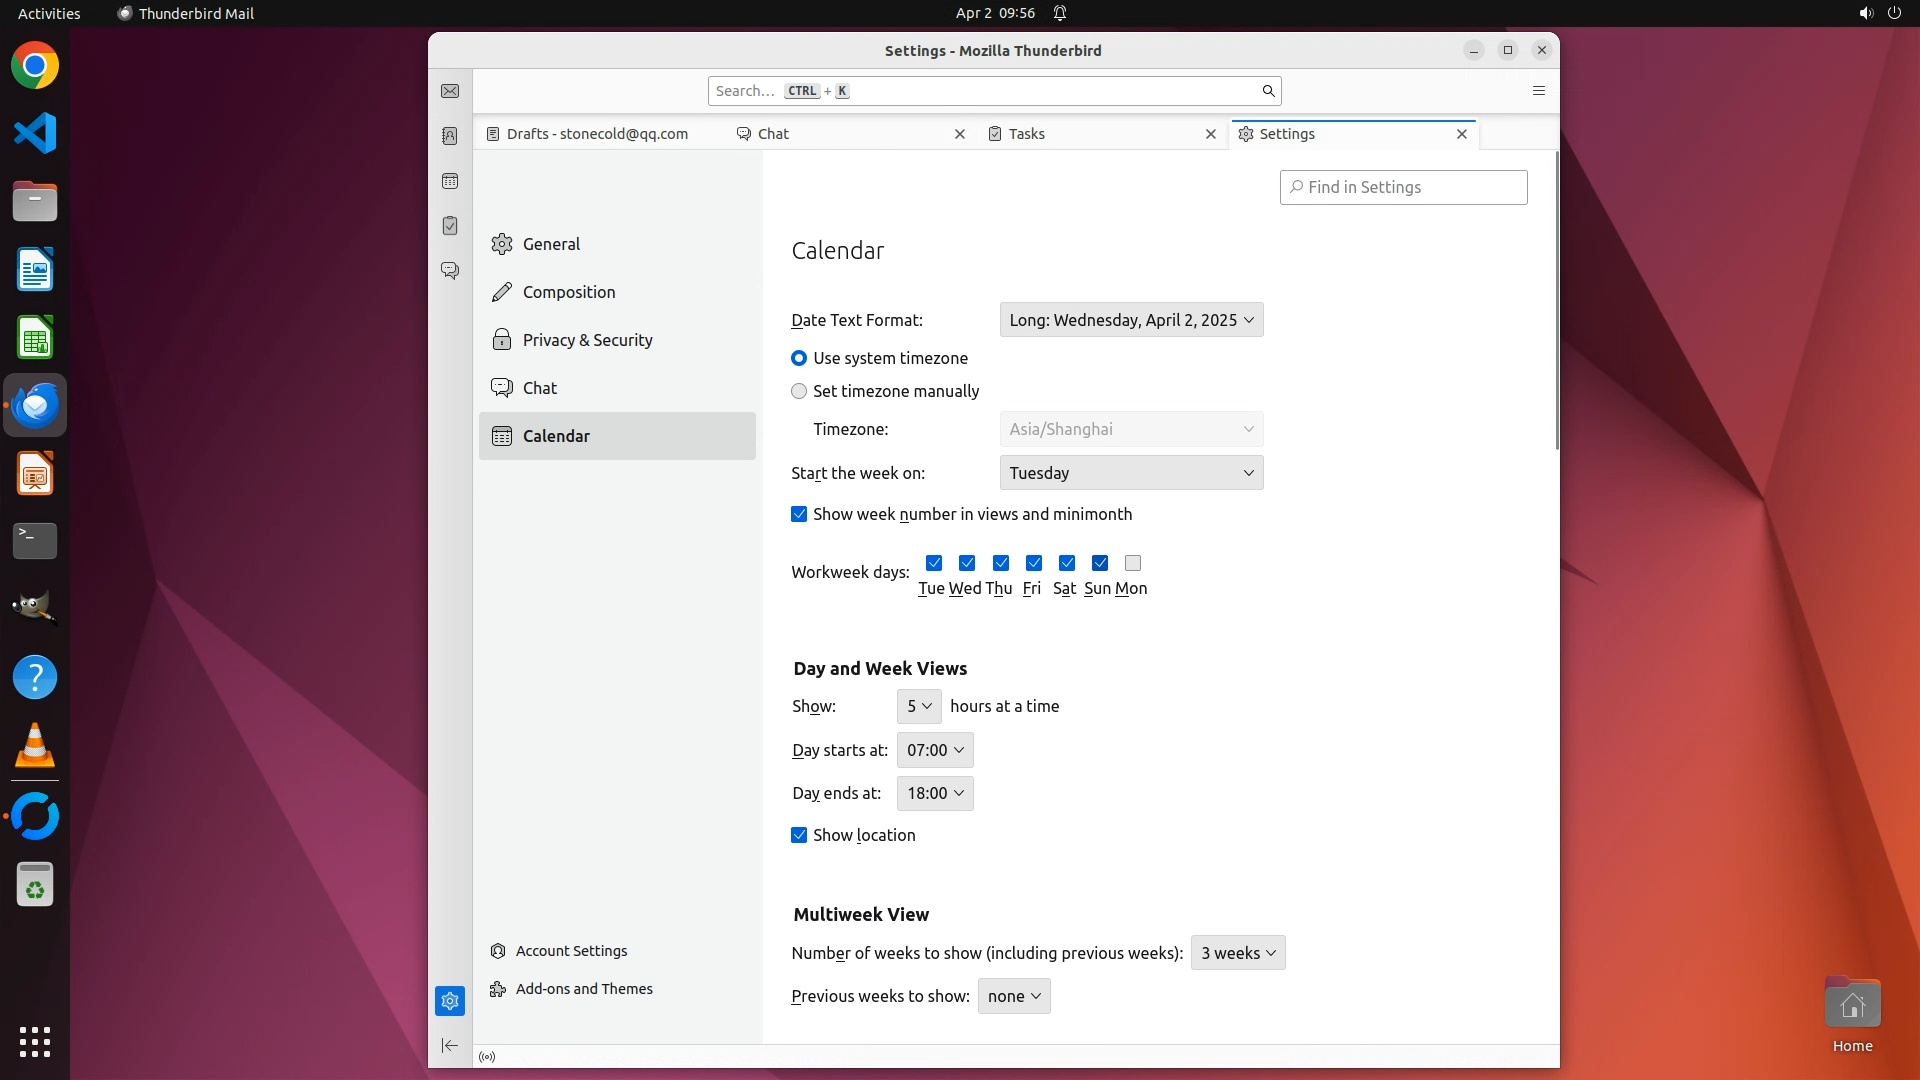The width and height of the screenshot is (1920, 1080).
Task: Uncheck Show week number checkbox
Action: (799, 515)
